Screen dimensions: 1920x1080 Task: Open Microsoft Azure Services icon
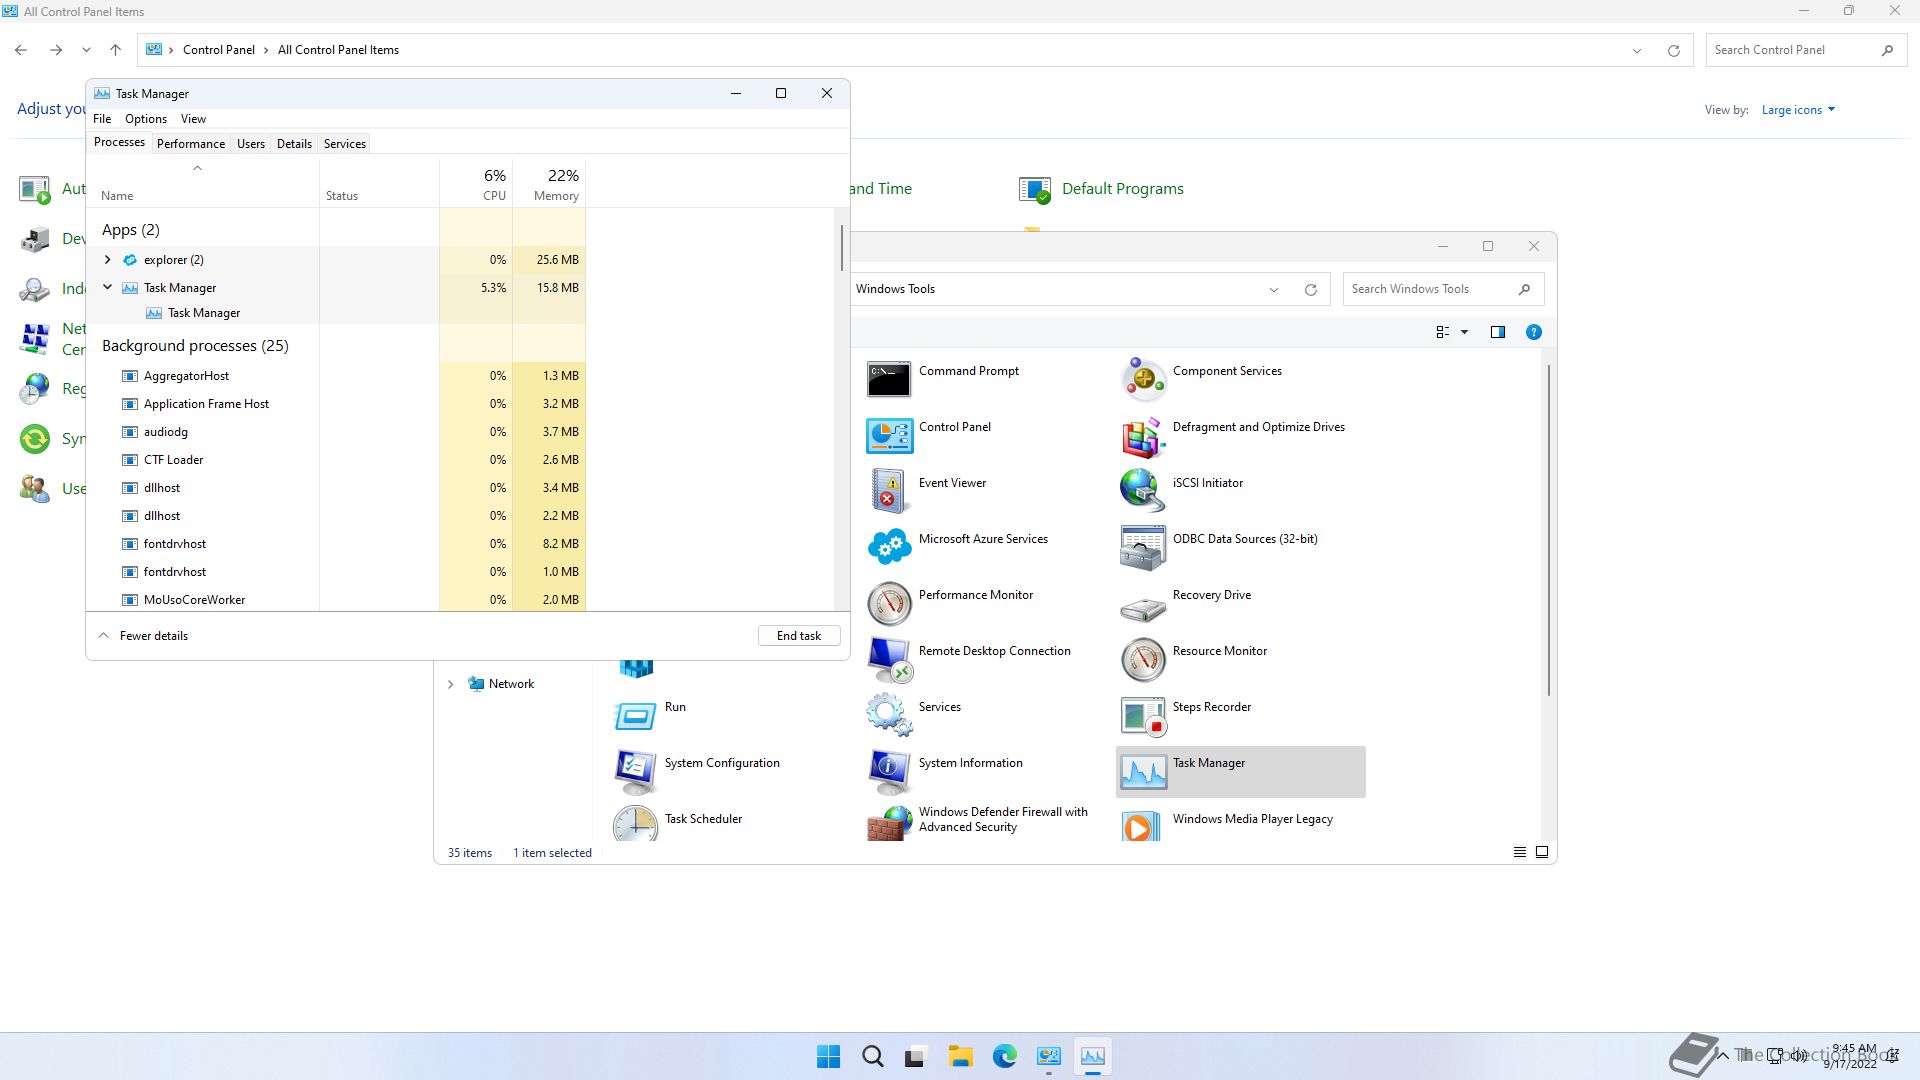(x=889, y=547)
